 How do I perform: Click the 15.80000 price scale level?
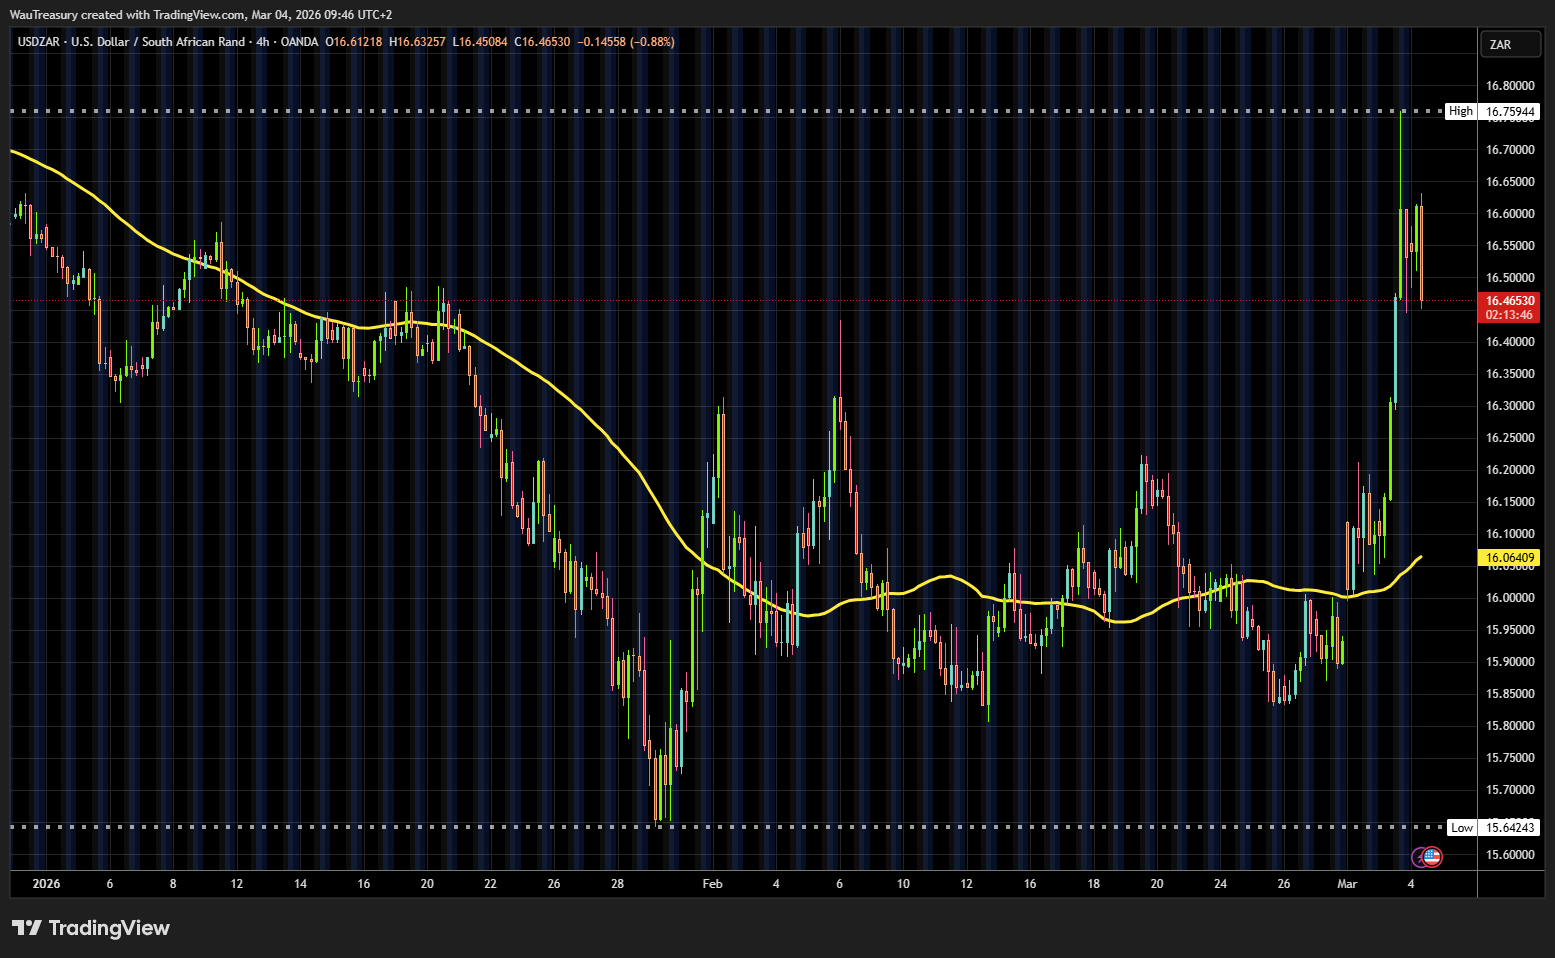(x=1509, y=726)
